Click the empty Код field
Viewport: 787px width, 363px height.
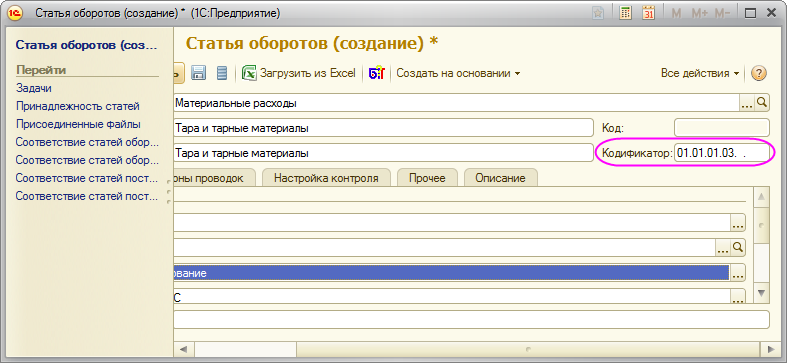tap(721, 128)
